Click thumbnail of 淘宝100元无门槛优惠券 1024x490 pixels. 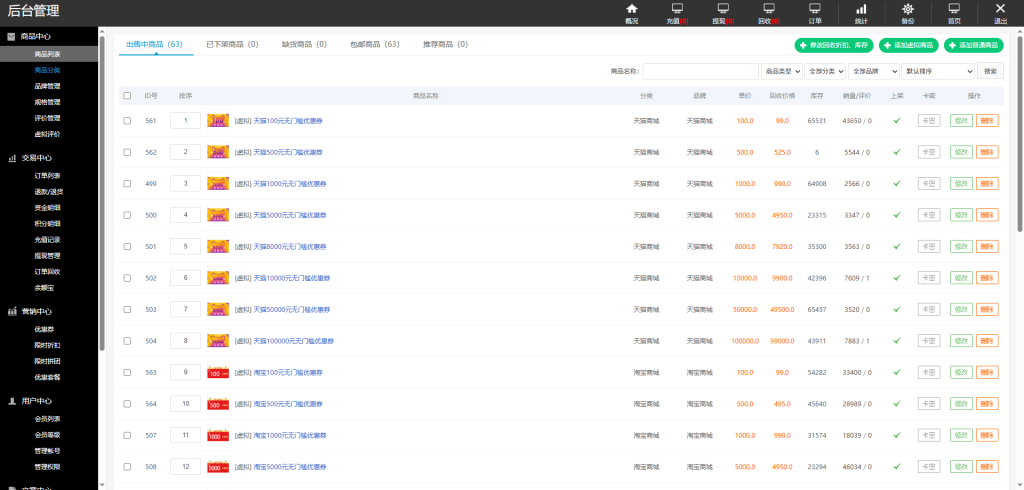218,372
